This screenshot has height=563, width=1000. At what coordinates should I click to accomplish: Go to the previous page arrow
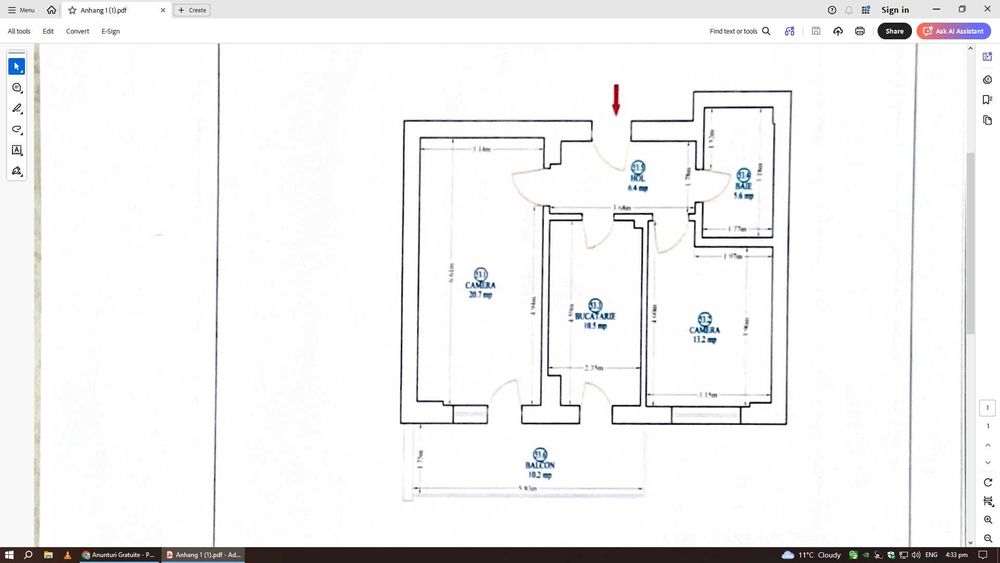click(x=987, y=445)
